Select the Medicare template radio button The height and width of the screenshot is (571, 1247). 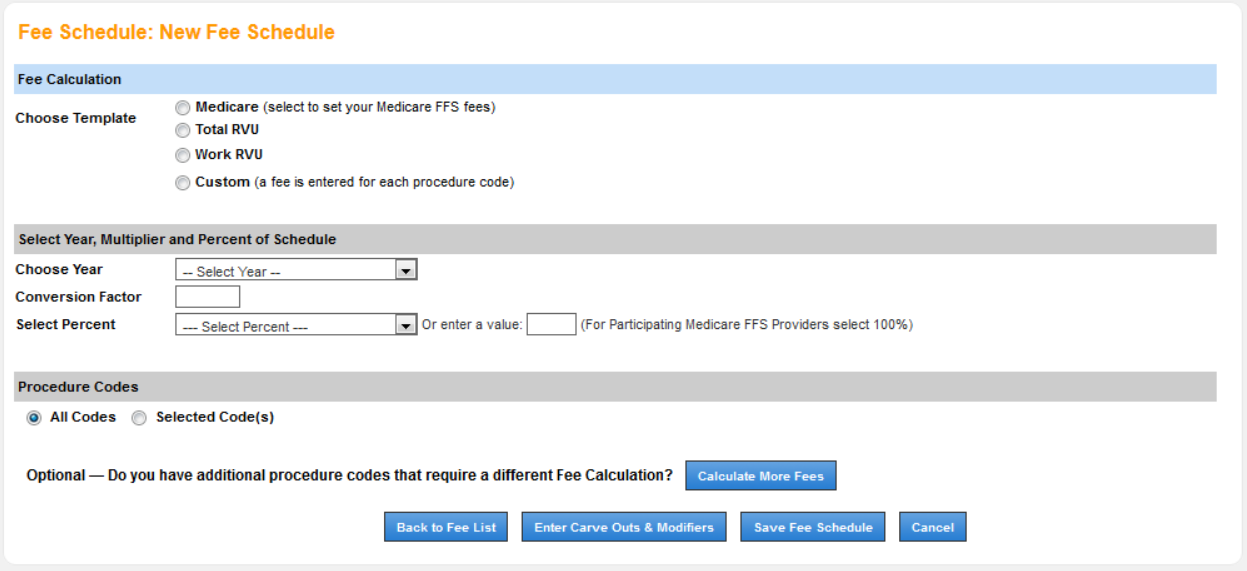182,107
